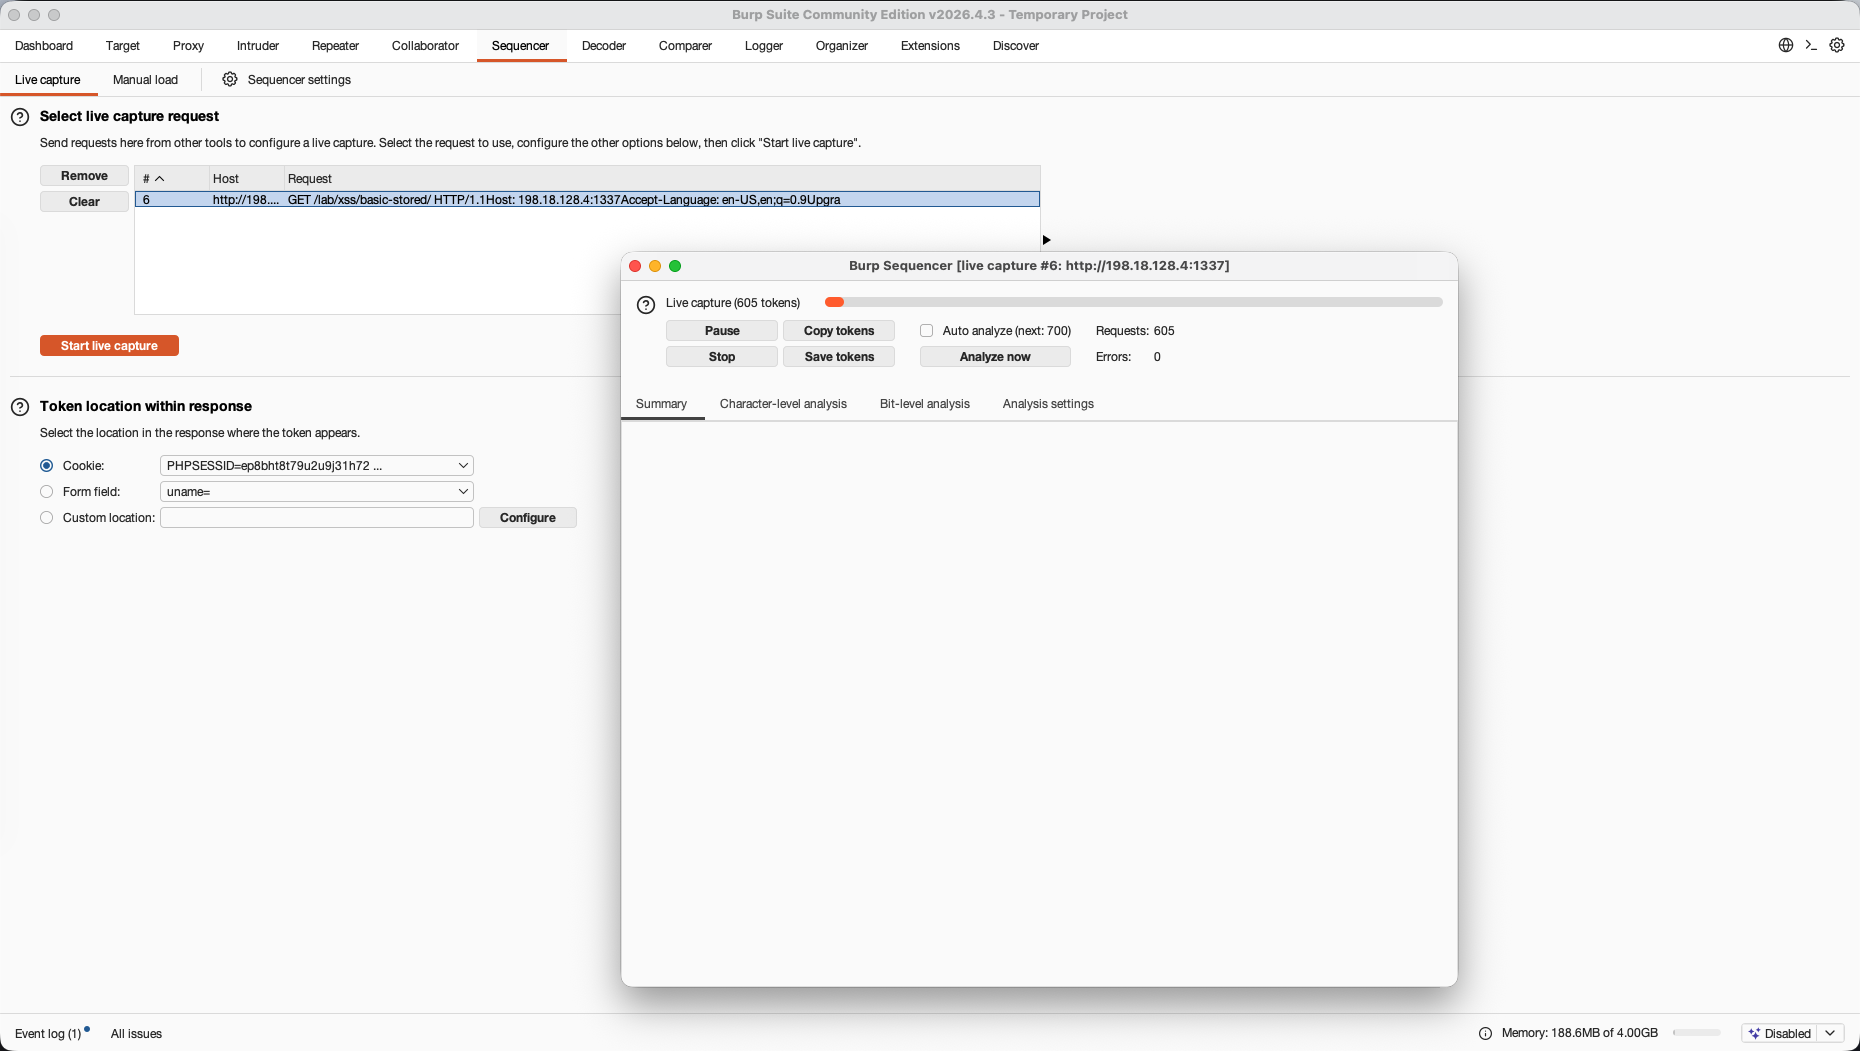
Task: Open the Discover tab
Action: tap(1016, 45)
